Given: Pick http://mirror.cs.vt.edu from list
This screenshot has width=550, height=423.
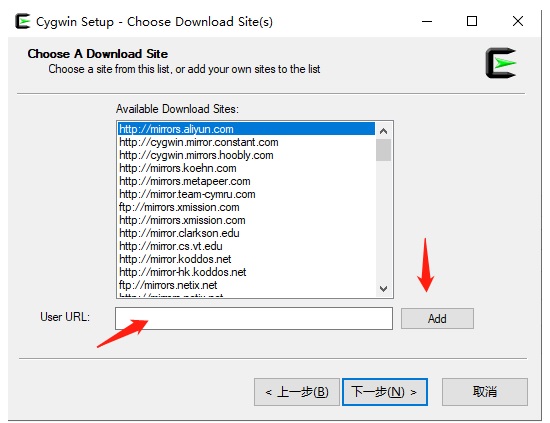Looking at the screenshot, I should [x=246, y=246].
